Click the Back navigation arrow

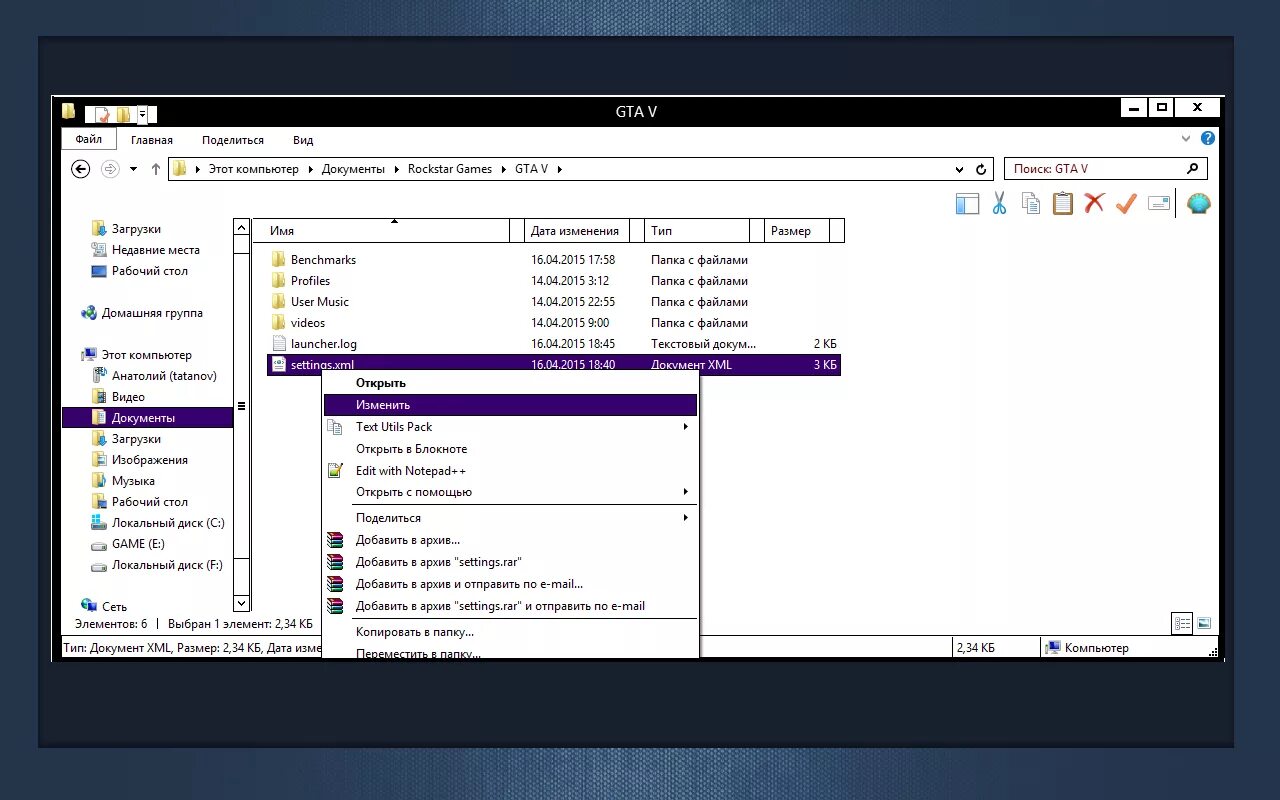tap(81, 169)
